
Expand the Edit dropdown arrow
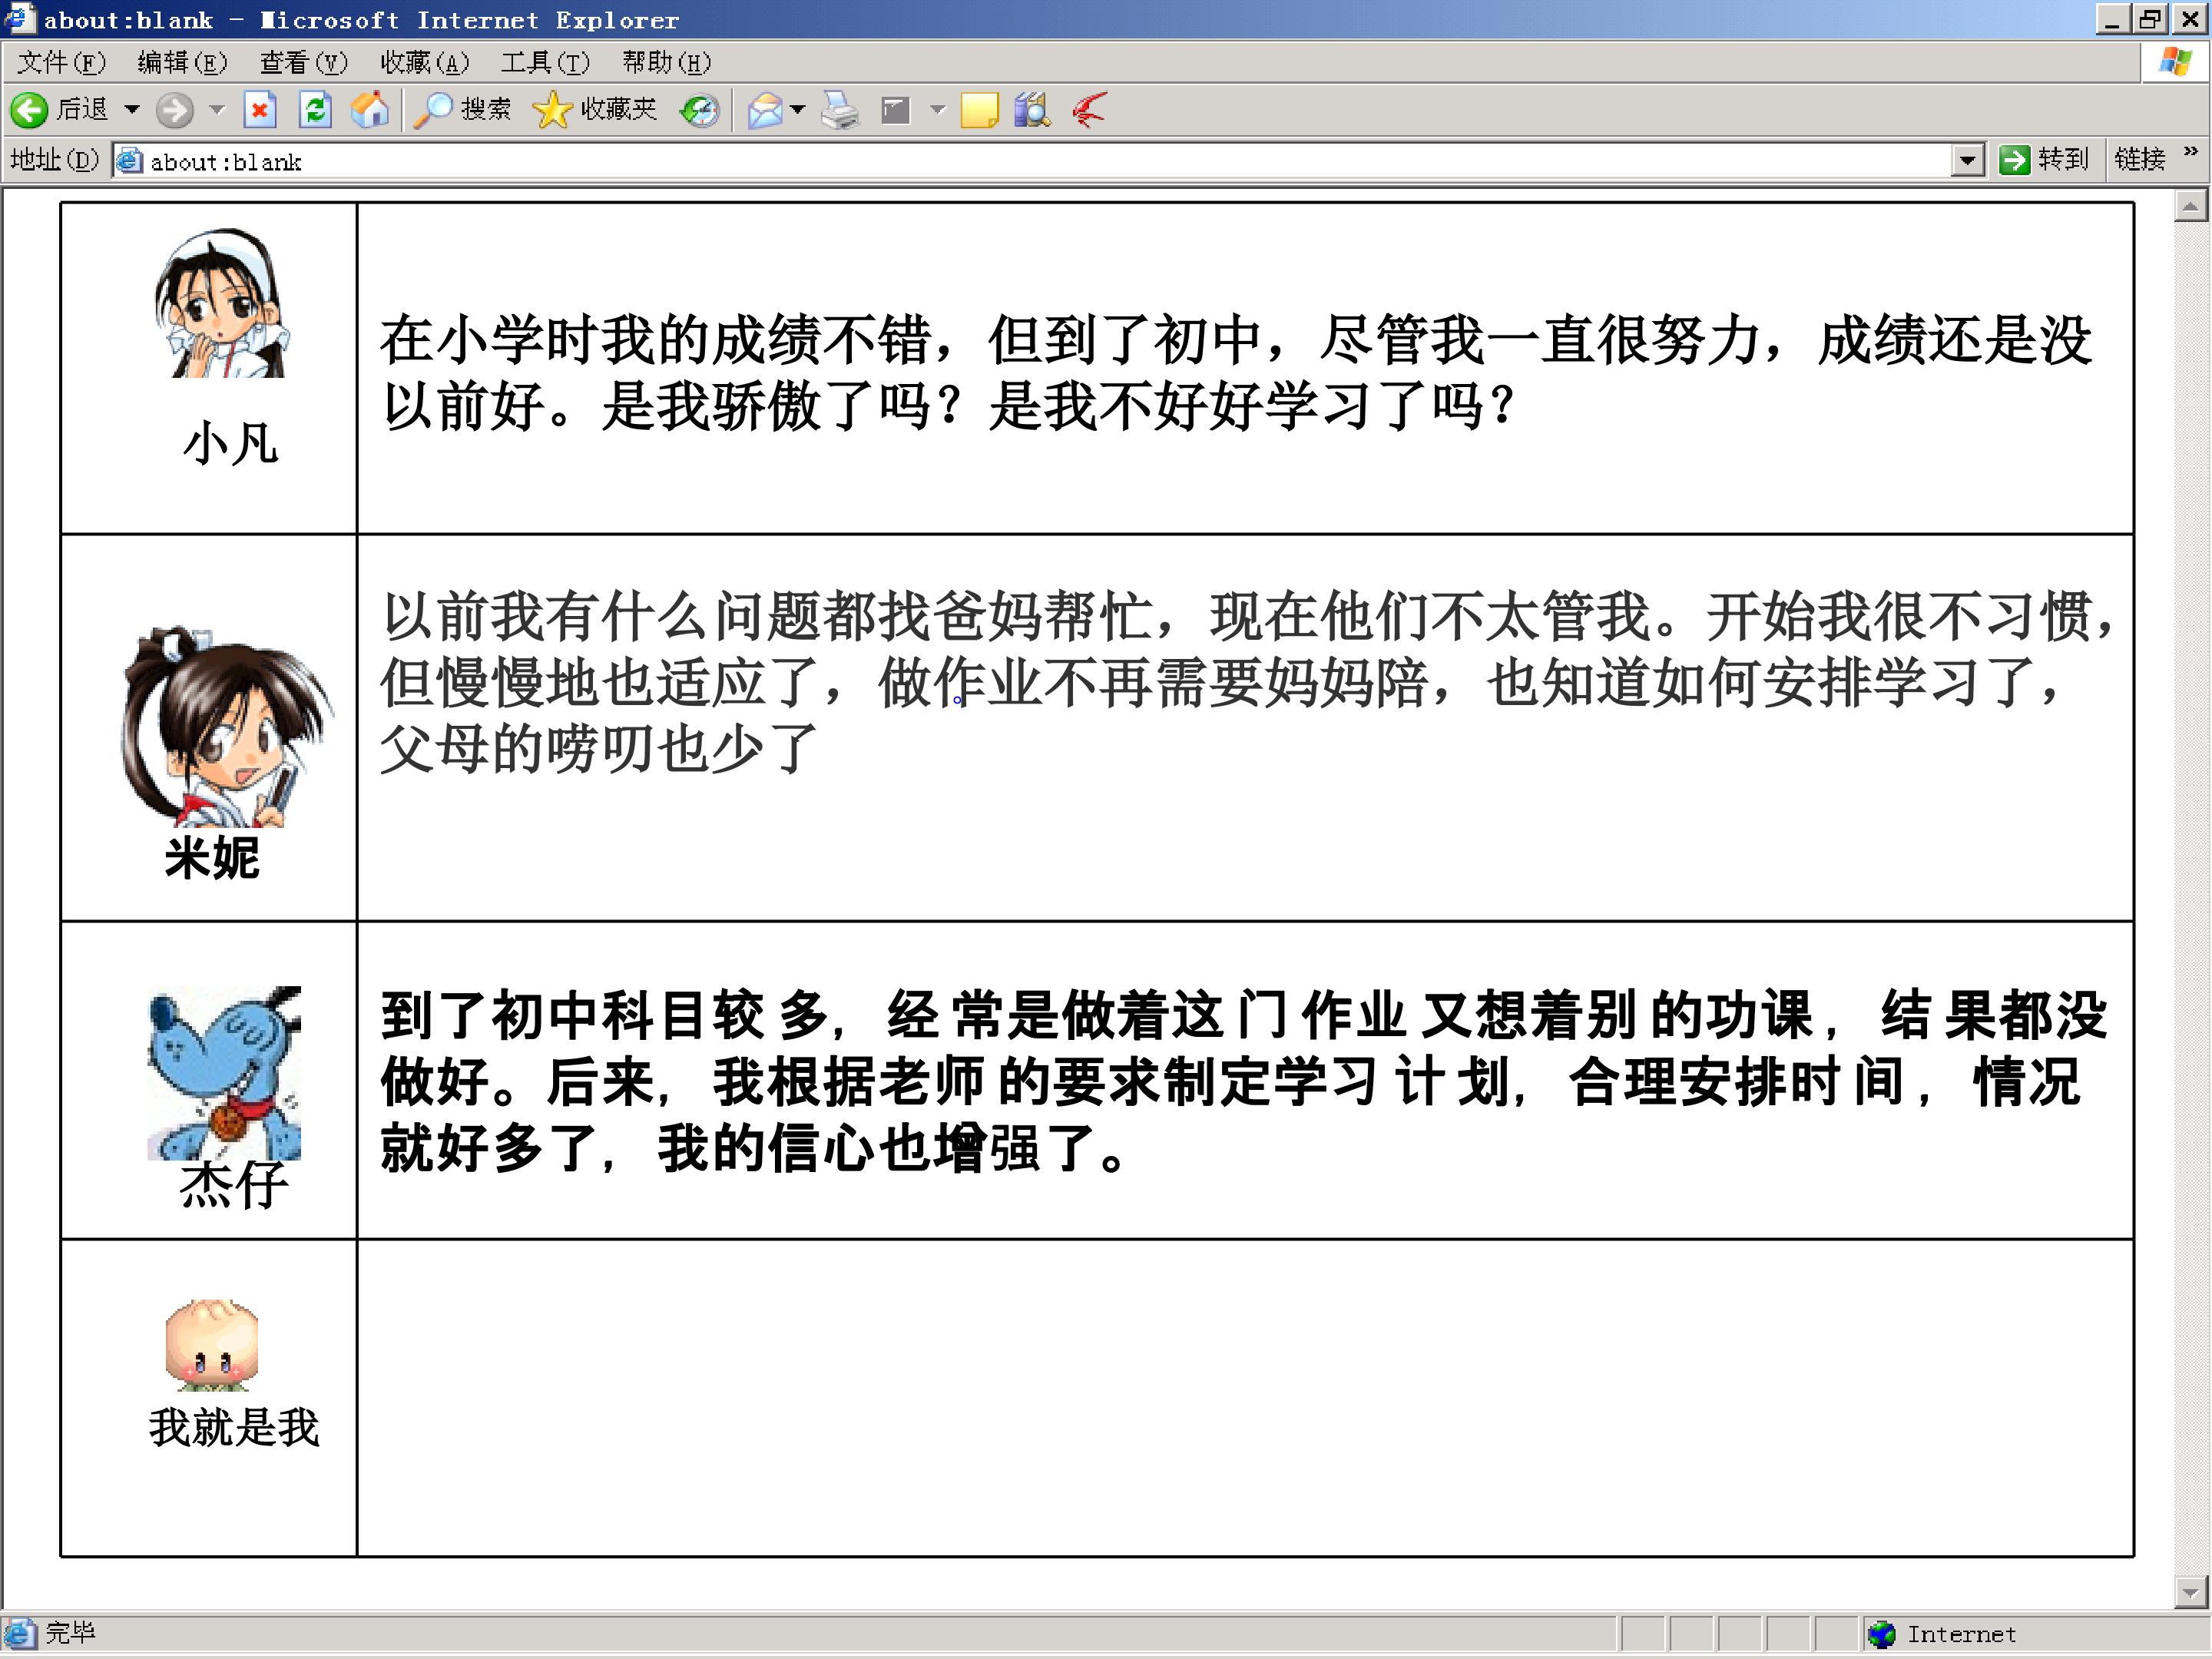tap(937, 109)
